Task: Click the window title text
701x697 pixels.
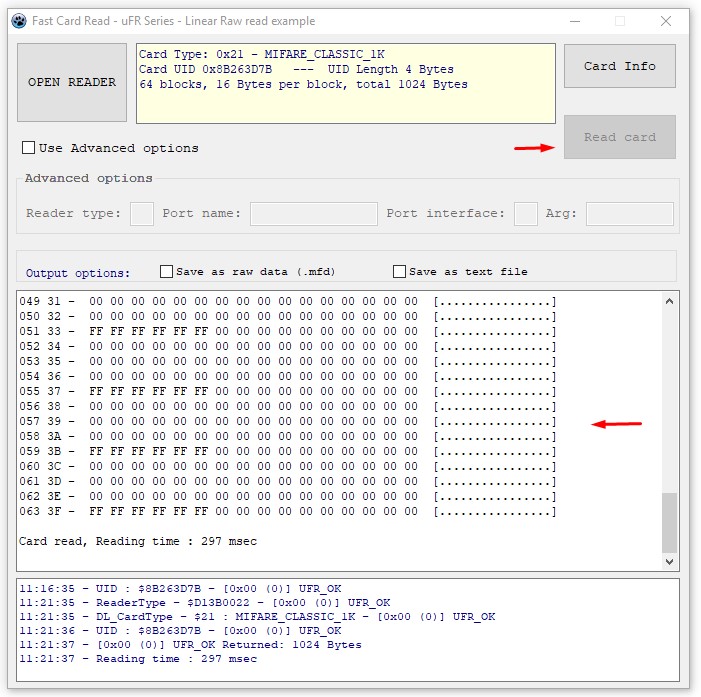Action: click(173, 21)
